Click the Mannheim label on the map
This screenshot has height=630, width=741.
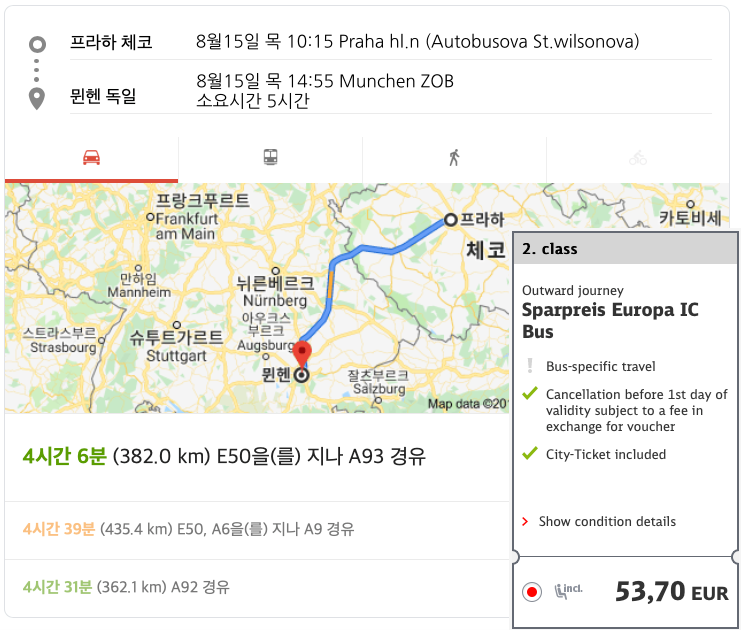(x=139, y=293)
